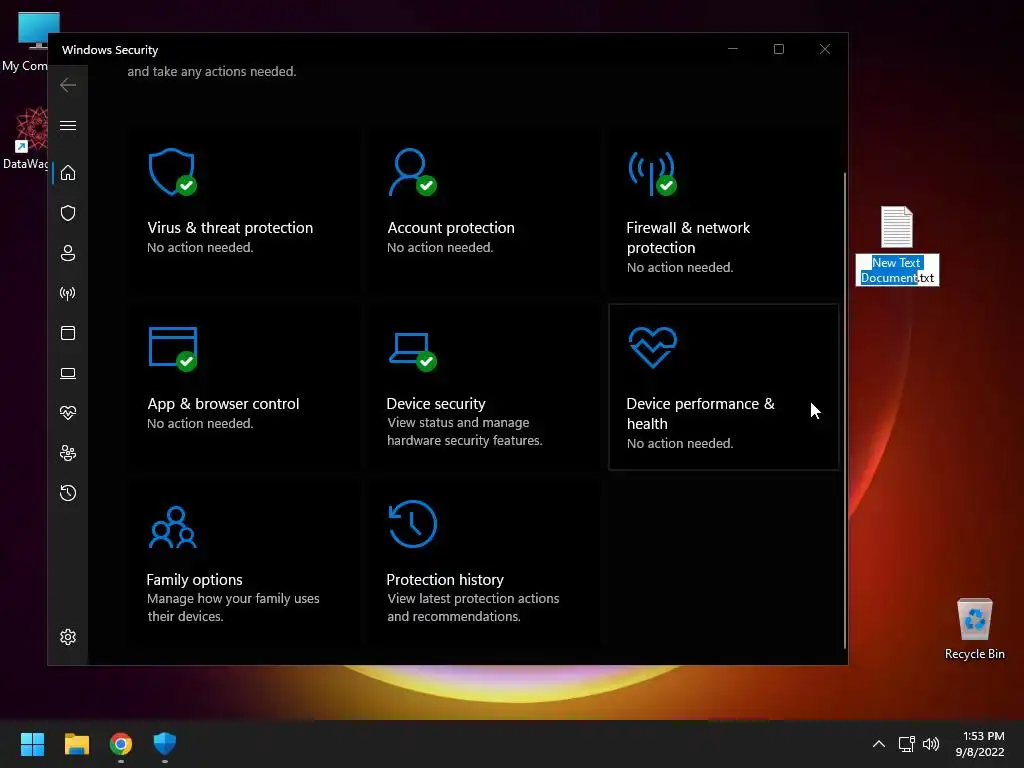The image size is (1024, 768).
Task: Select Recycle Bin desktop icon
Action: click(974, 629)
